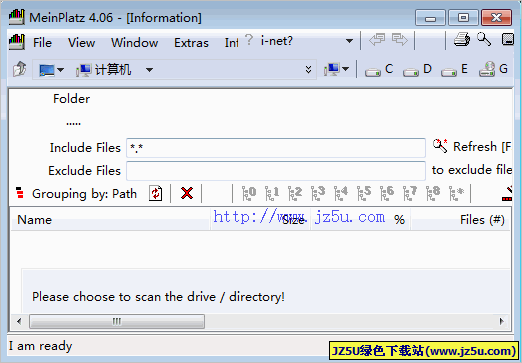Select drive E
This screenshot has width=522, height=363.
point(454,70)
